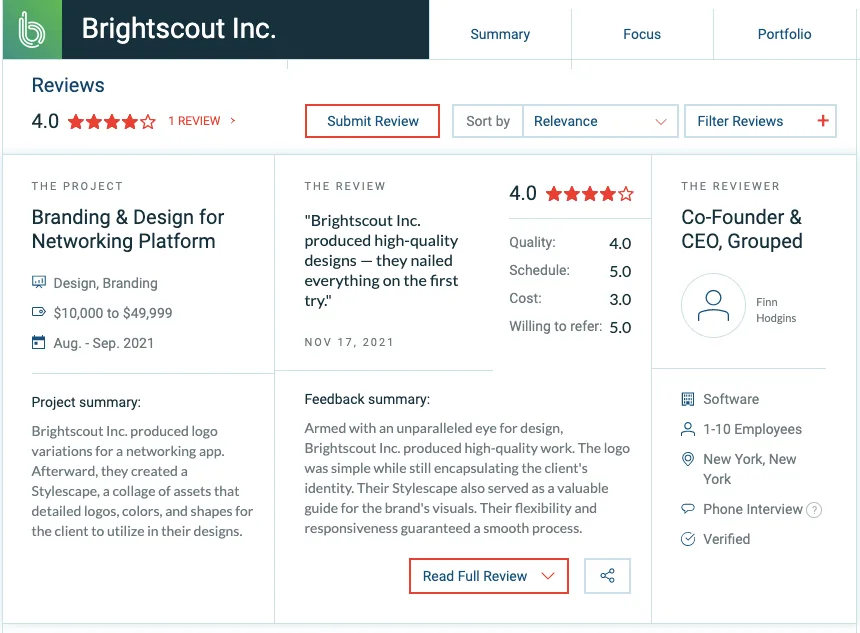
Task: Click the Phone Interview help question-mark icon
Action: (x=814, y=510)
